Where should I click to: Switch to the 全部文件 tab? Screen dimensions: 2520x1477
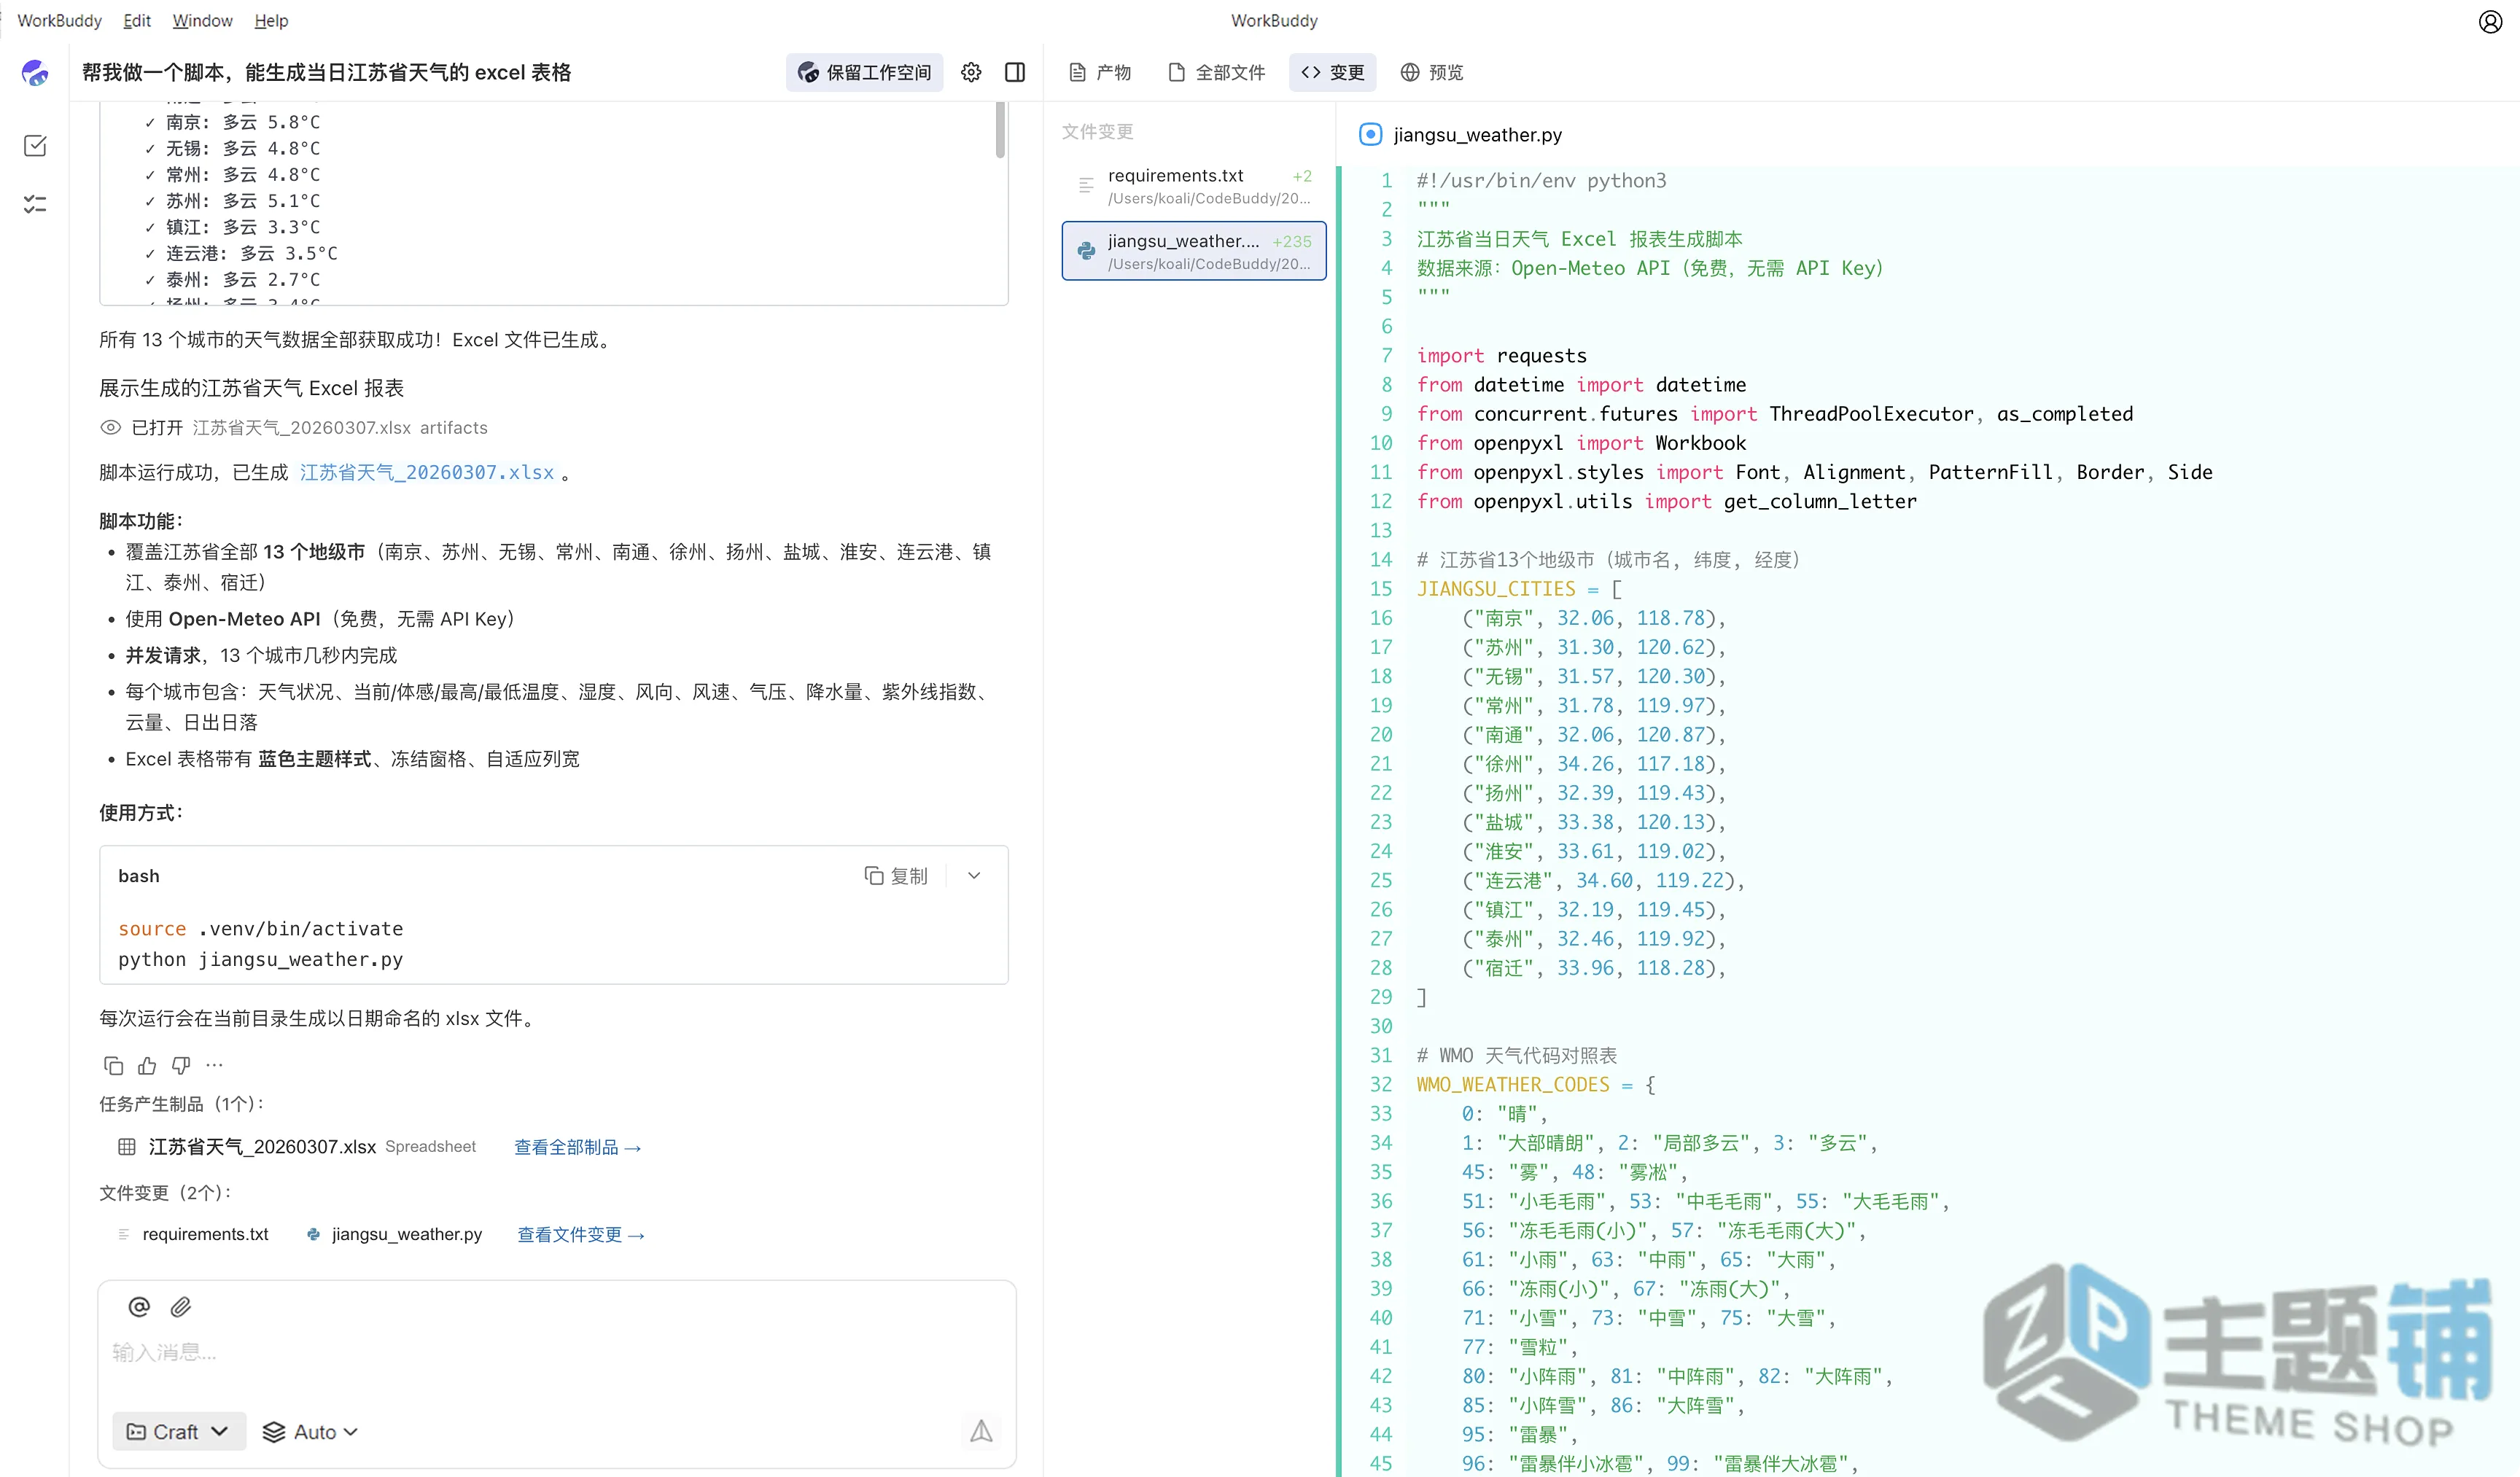pyautogui.click(x=1216, y=72)
